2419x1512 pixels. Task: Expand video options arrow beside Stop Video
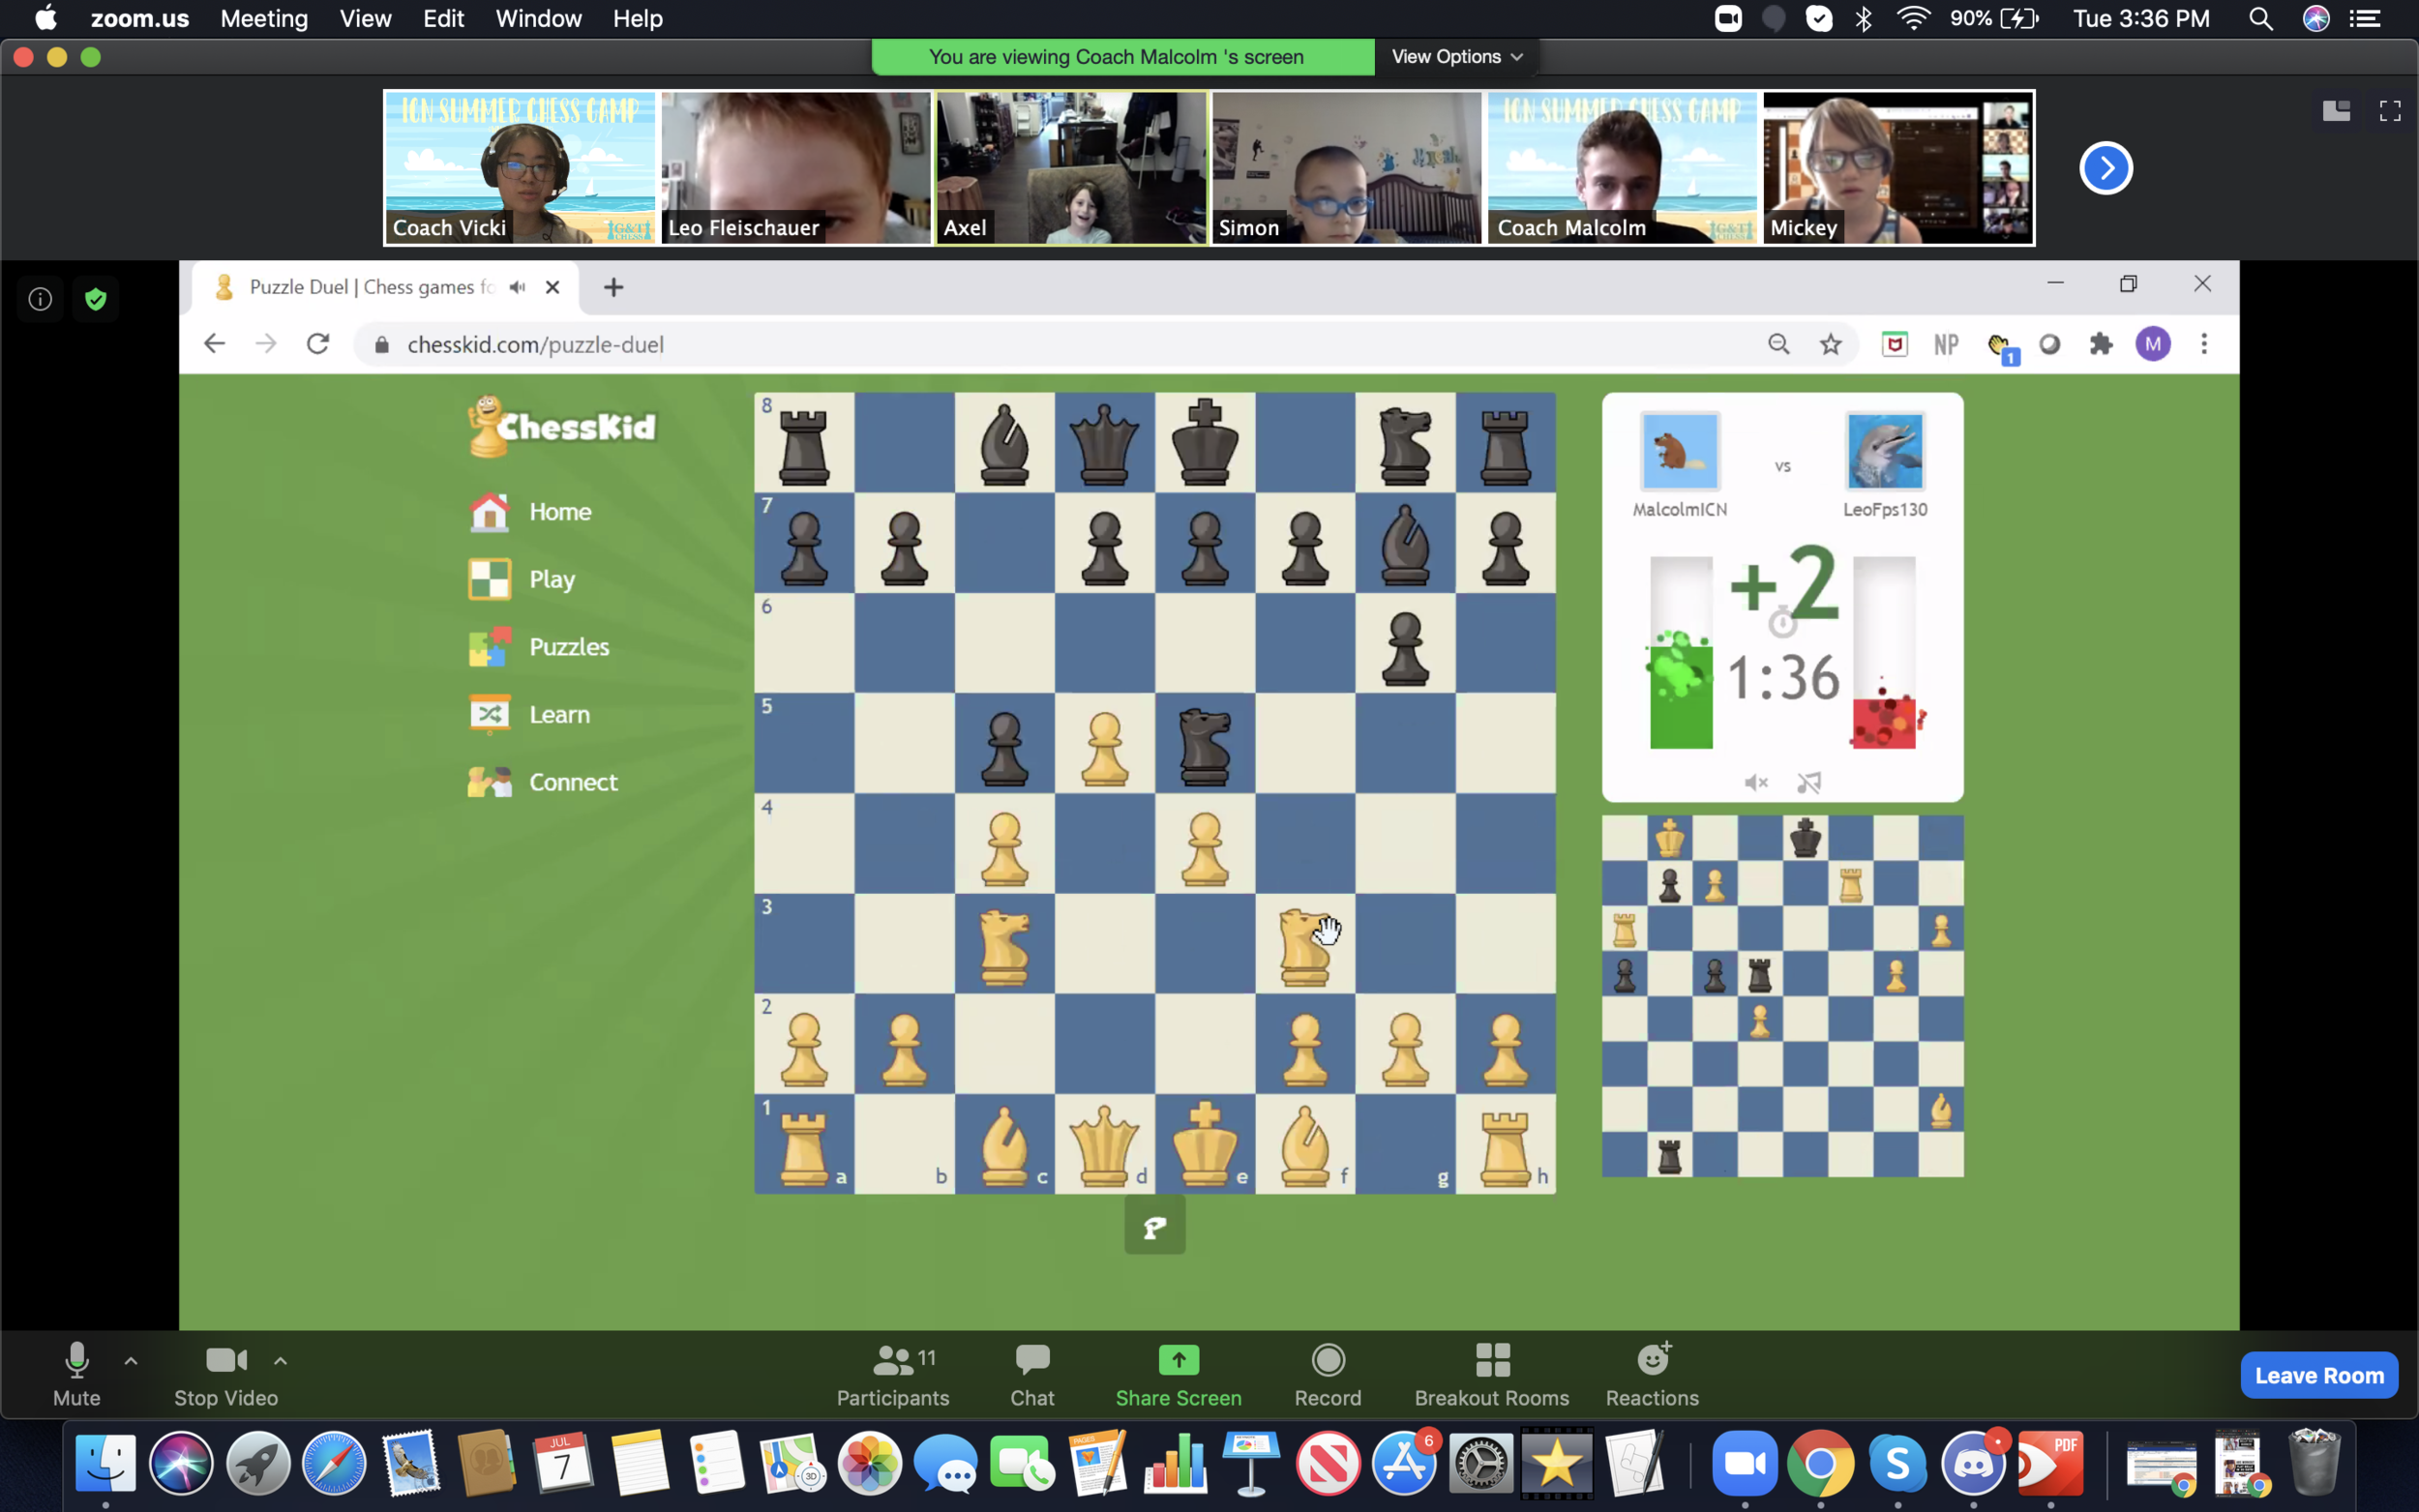click(x=281, y=1360)
